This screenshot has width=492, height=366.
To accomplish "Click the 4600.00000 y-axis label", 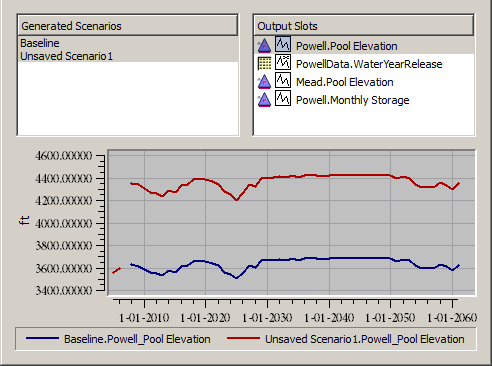I will coord(63,156).
